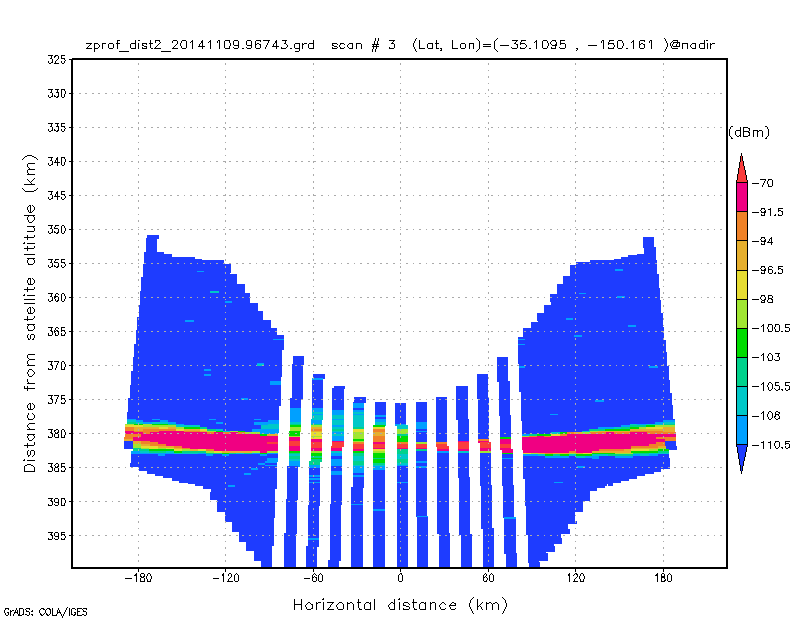Pick the bright green -100.5 to -103 band
Image resolution: width=800 pixels, height=618 pixels.
[741, 342]
